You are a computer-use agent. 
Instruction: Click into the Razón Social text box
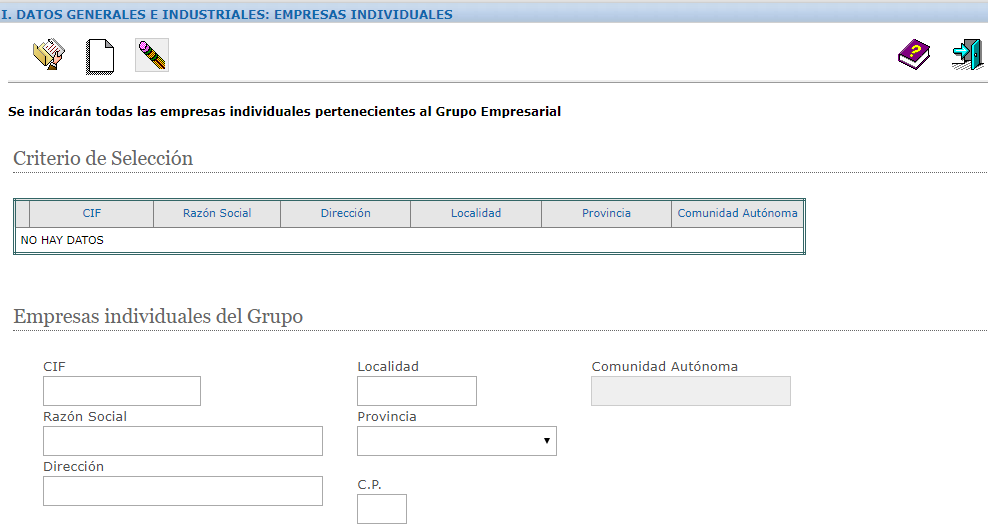(x=183, y=441)
